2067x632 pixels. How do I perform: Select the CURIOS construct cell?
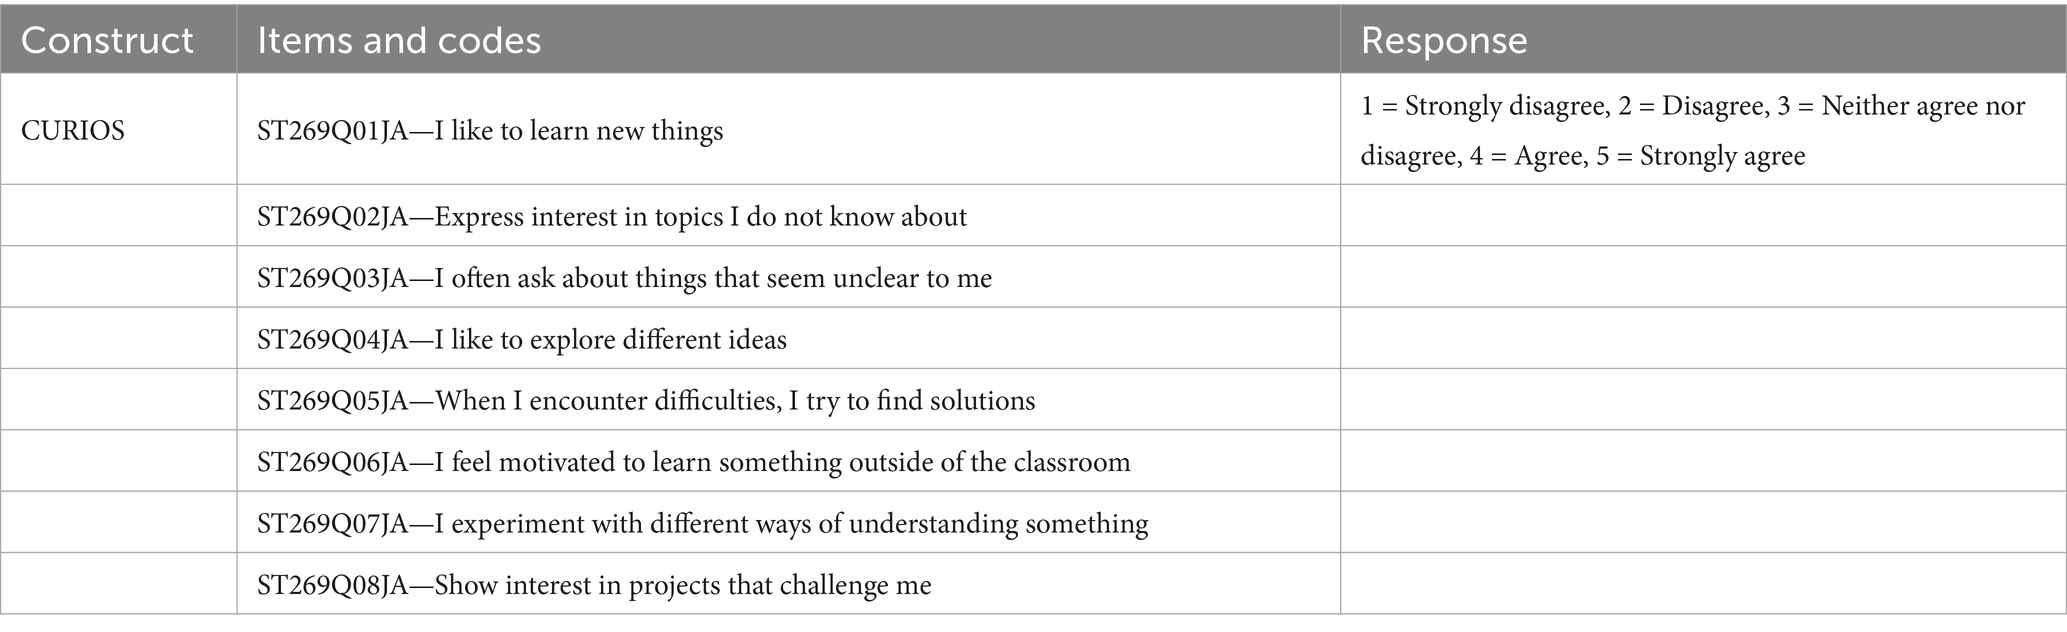(x=73, y=131)
